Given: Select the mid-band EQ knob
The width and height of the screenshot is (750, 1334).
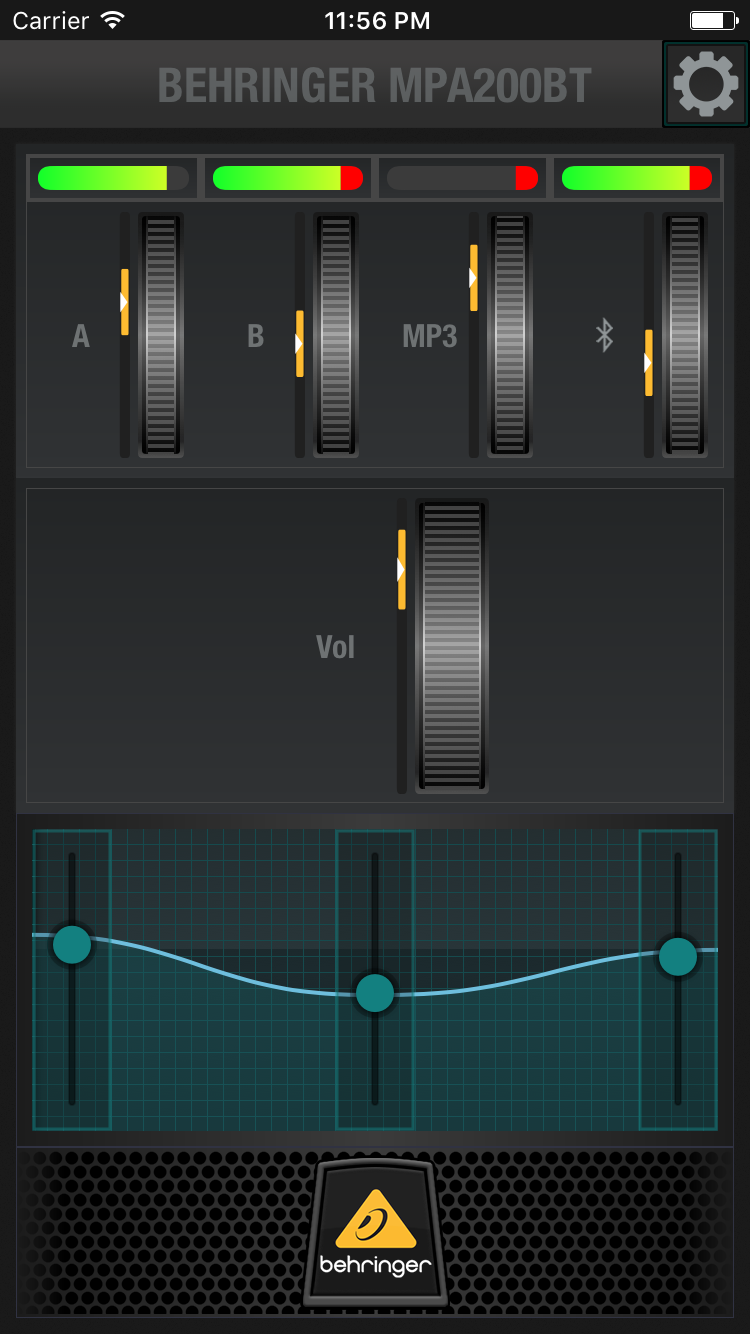Looking at the screenshot, I should 375,993.
